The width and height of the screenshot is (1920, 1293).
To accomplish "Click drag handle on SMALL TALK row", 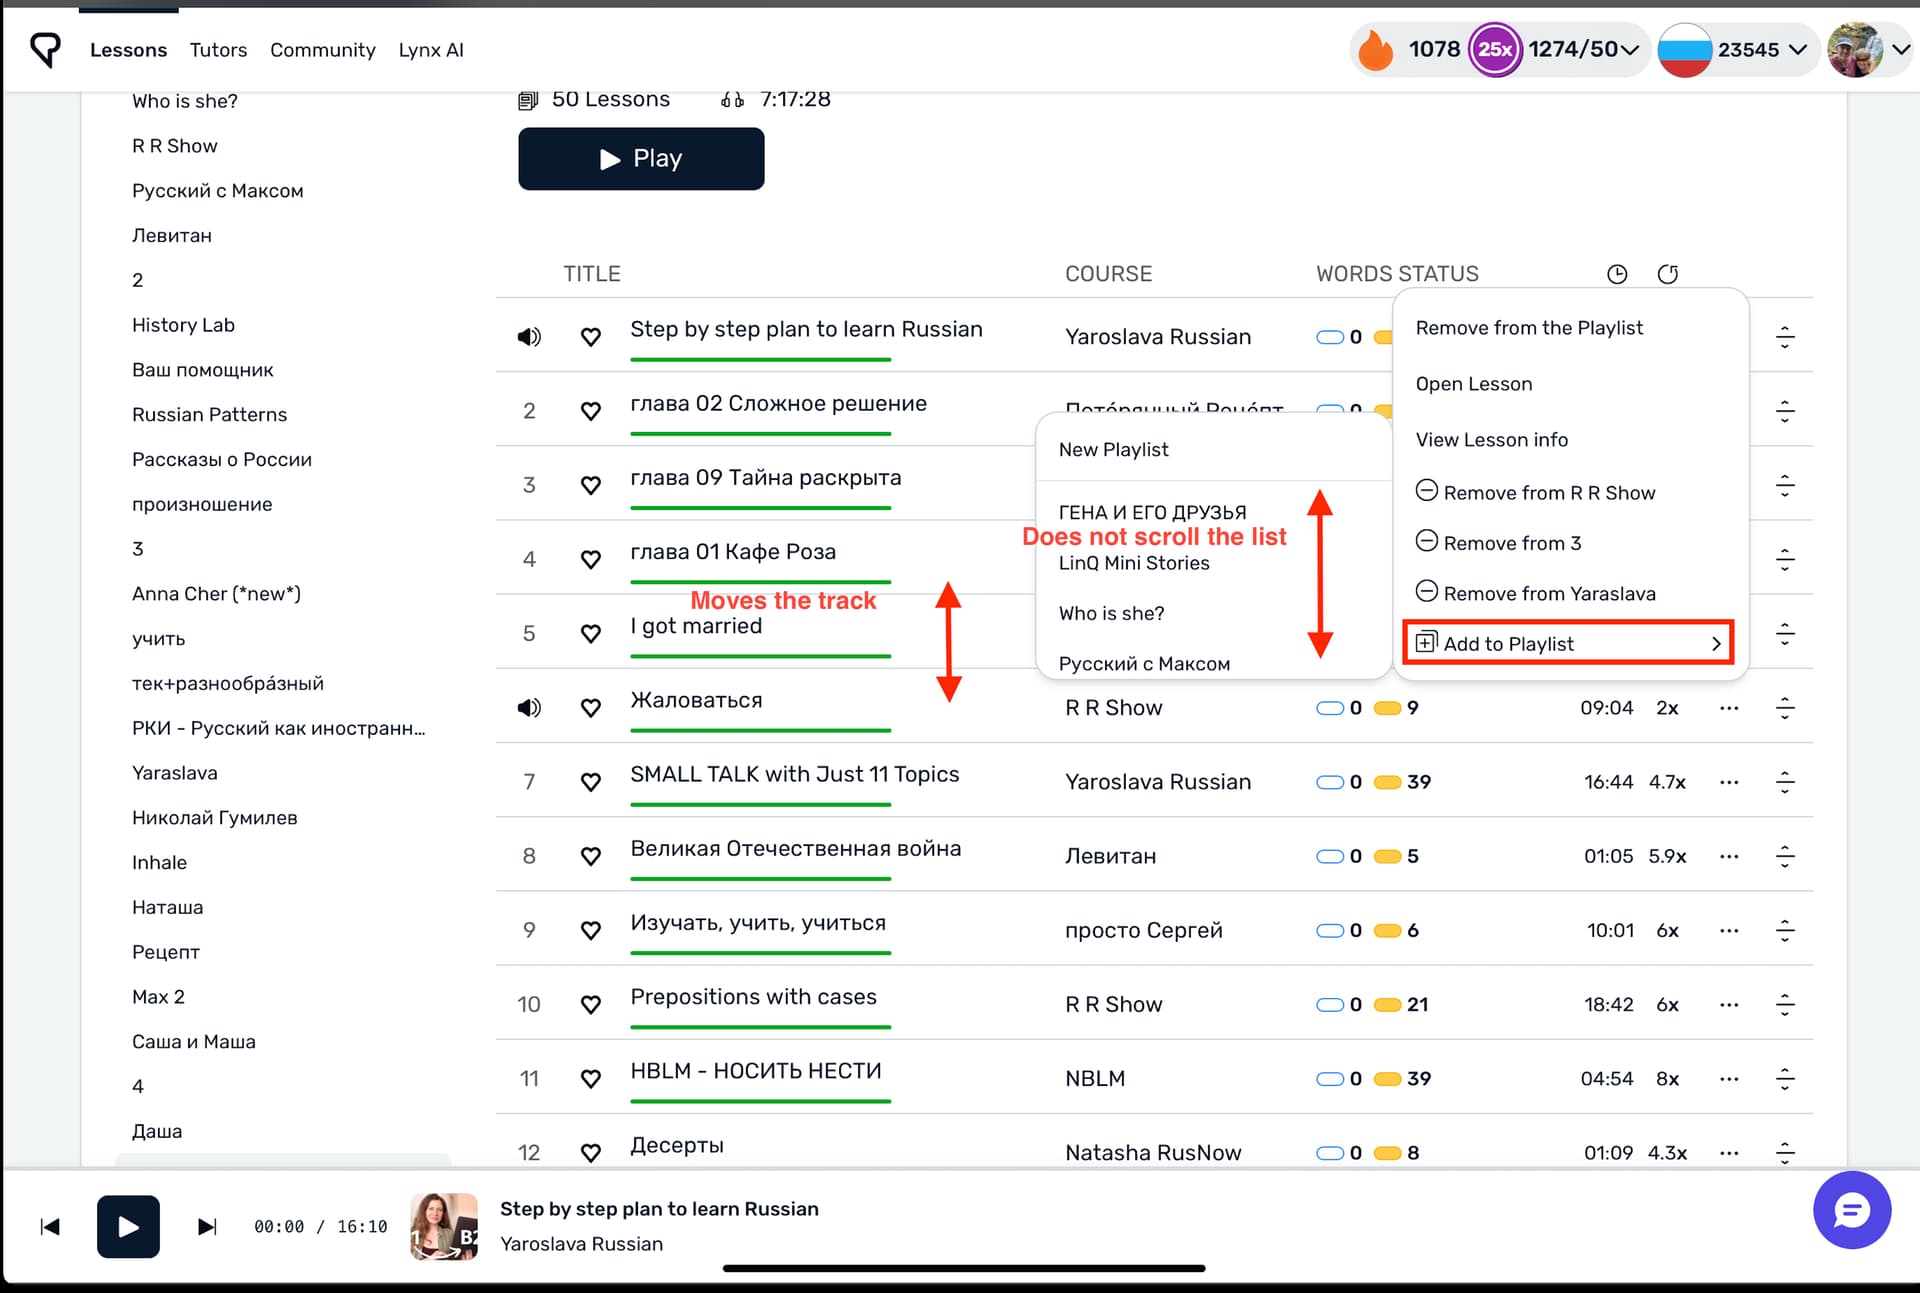I will pos(1785,782).
